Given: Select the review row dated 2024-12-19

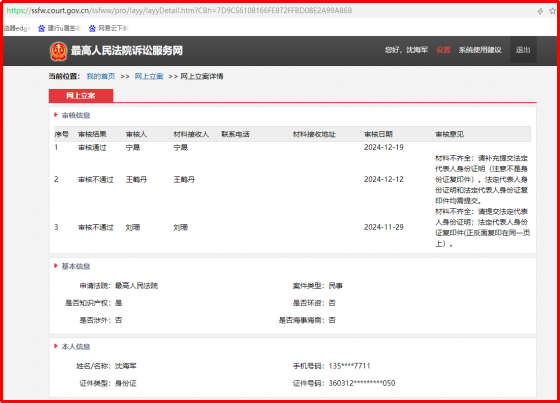Looking at the screenshot, I should pos(292,148).
